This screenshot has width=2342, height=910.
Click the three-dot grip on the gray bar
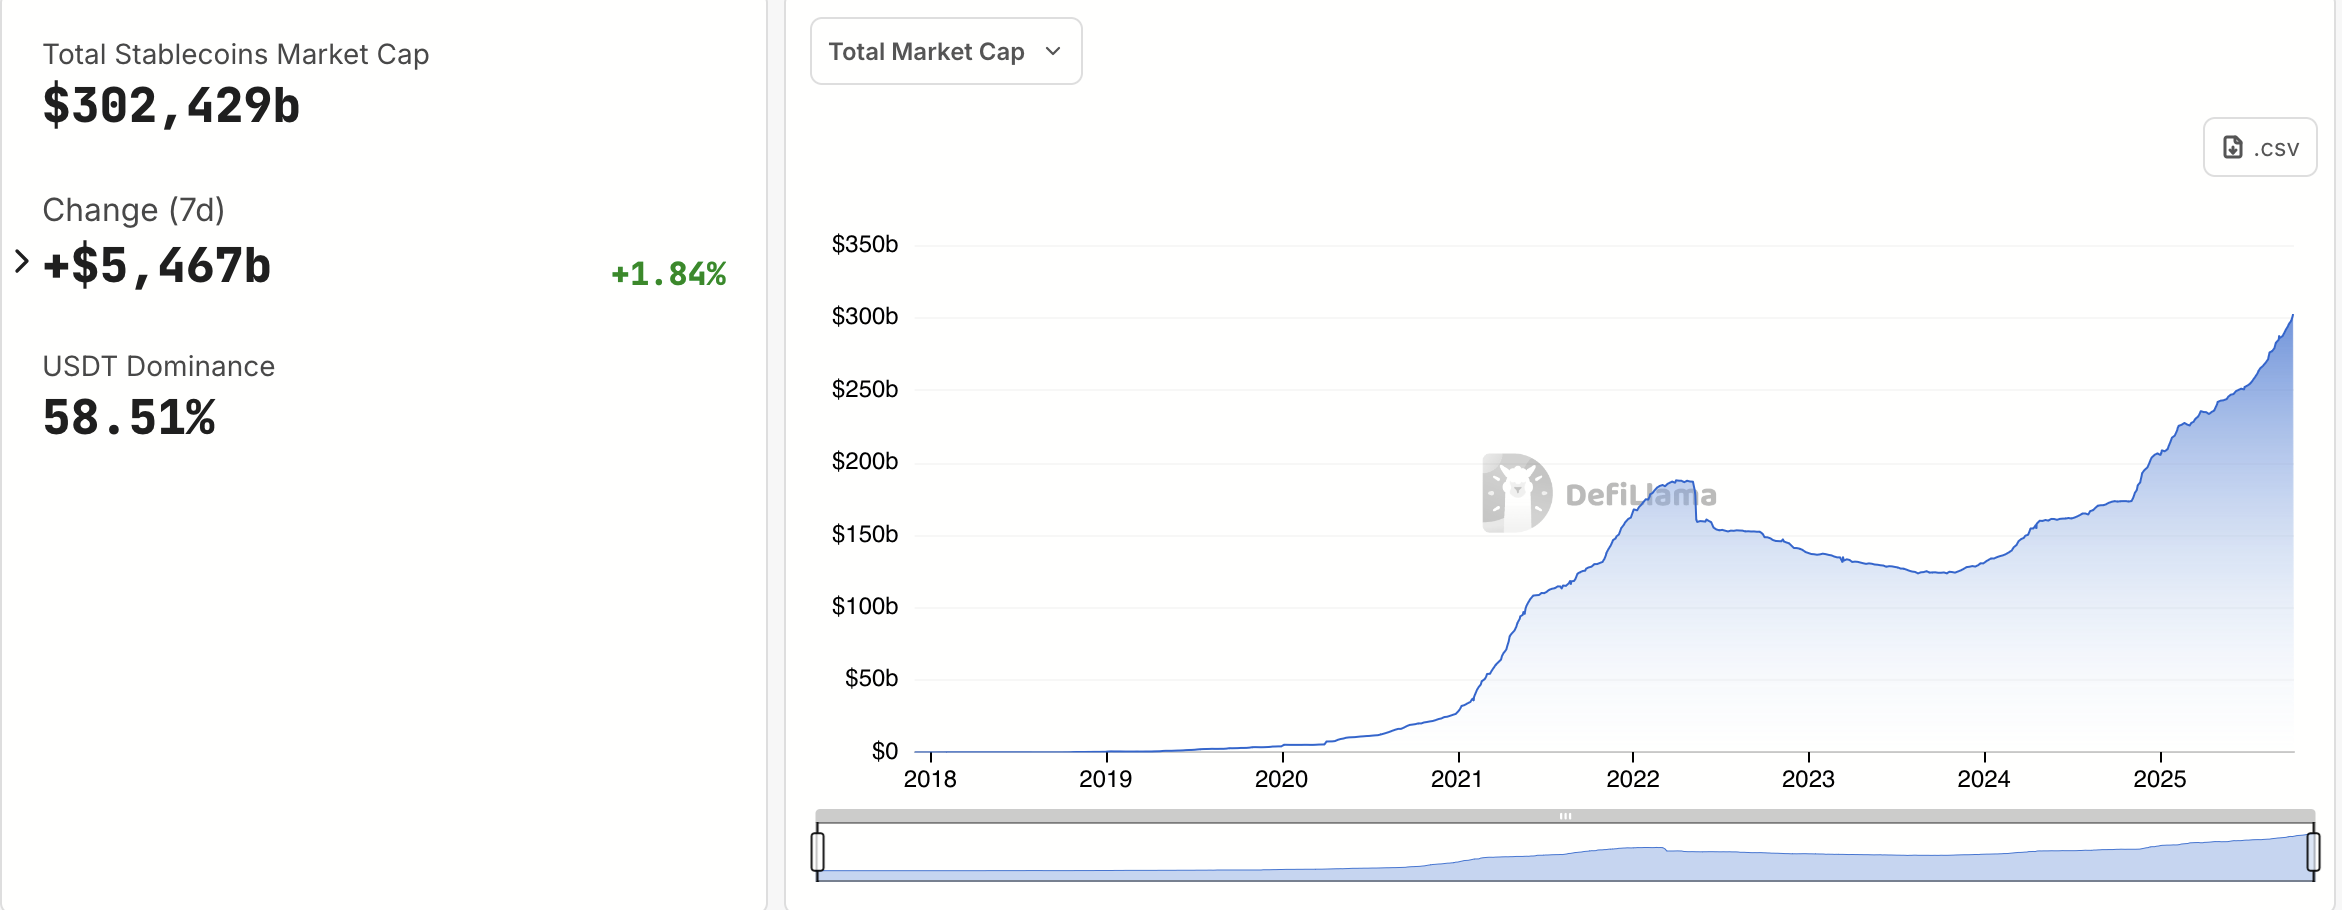tap(1566, 816)
